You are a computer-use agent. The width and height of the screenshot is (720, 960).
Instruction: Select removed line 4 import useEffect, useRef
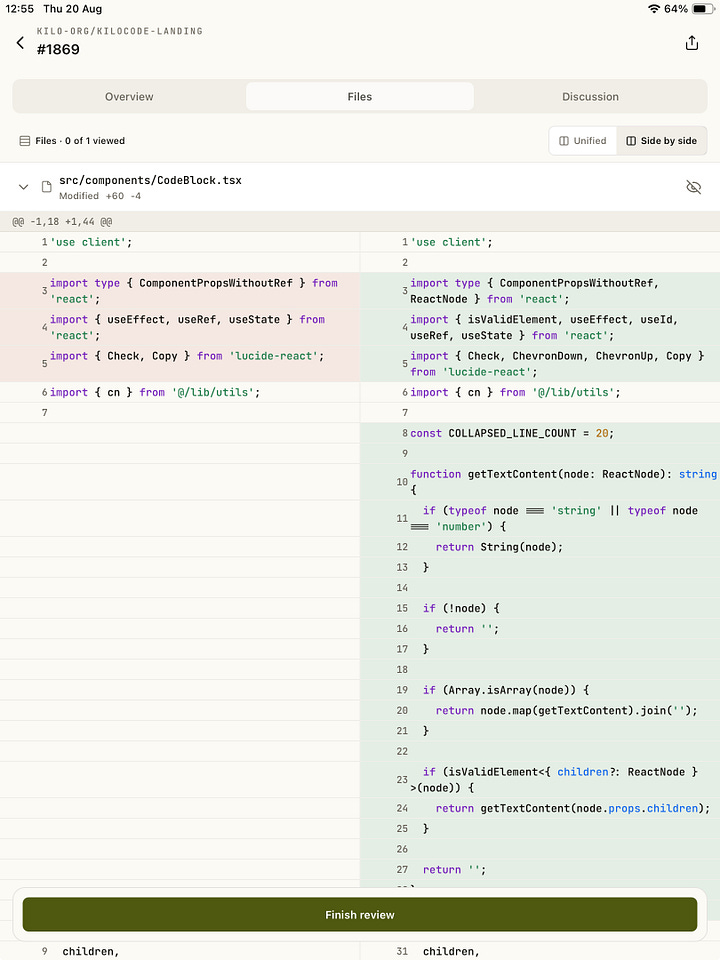(180, 328)
